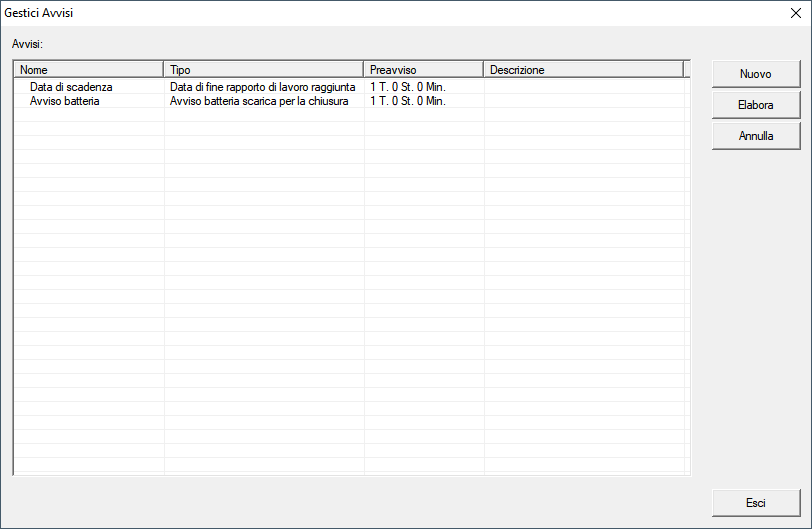The width and height of the screenshot is (812, 529).
Task: Click Preavviso value of Data di scadenza row
Action: pyautogui.click(x=407, y=87)
